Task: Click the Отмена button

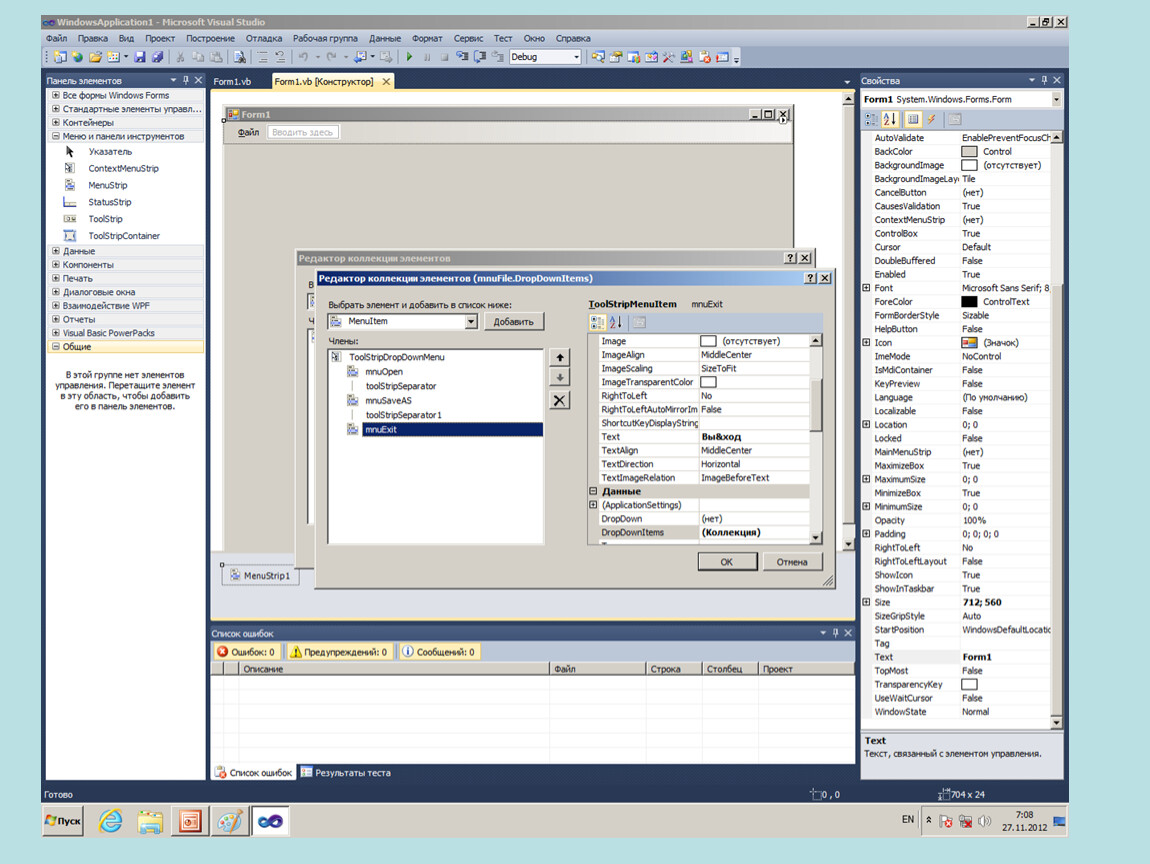Action: click(x=792, y=562)
